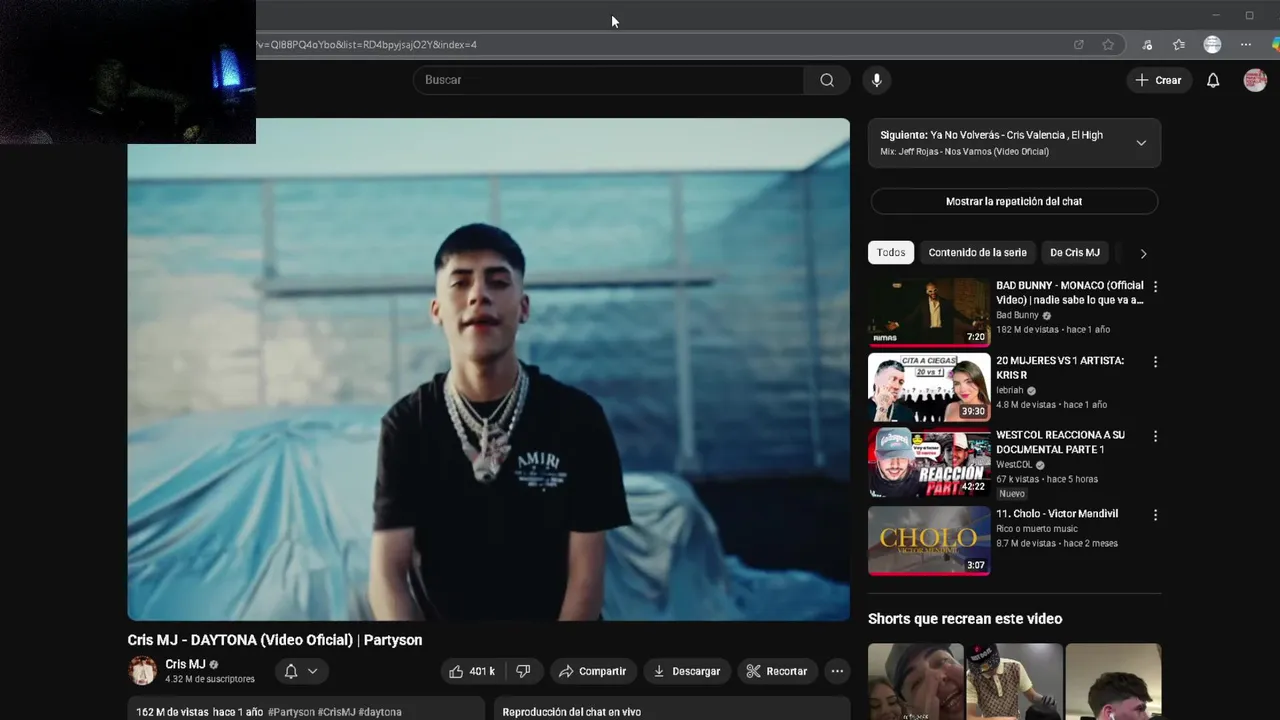Open Cris MJ channel name link
This screenshot has height=720, width=1280.
[x=185, y=664]
